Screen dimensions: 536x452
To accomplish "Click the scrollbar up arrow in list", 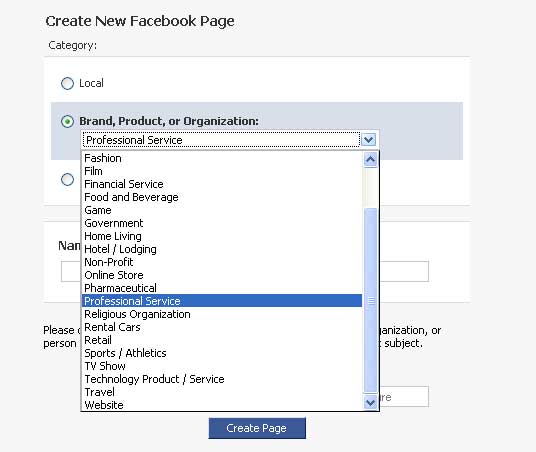I will 371,160.
